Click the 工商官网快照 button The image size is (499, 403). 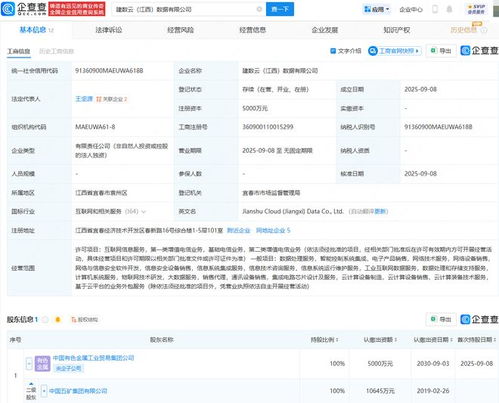tap(395, 51)
